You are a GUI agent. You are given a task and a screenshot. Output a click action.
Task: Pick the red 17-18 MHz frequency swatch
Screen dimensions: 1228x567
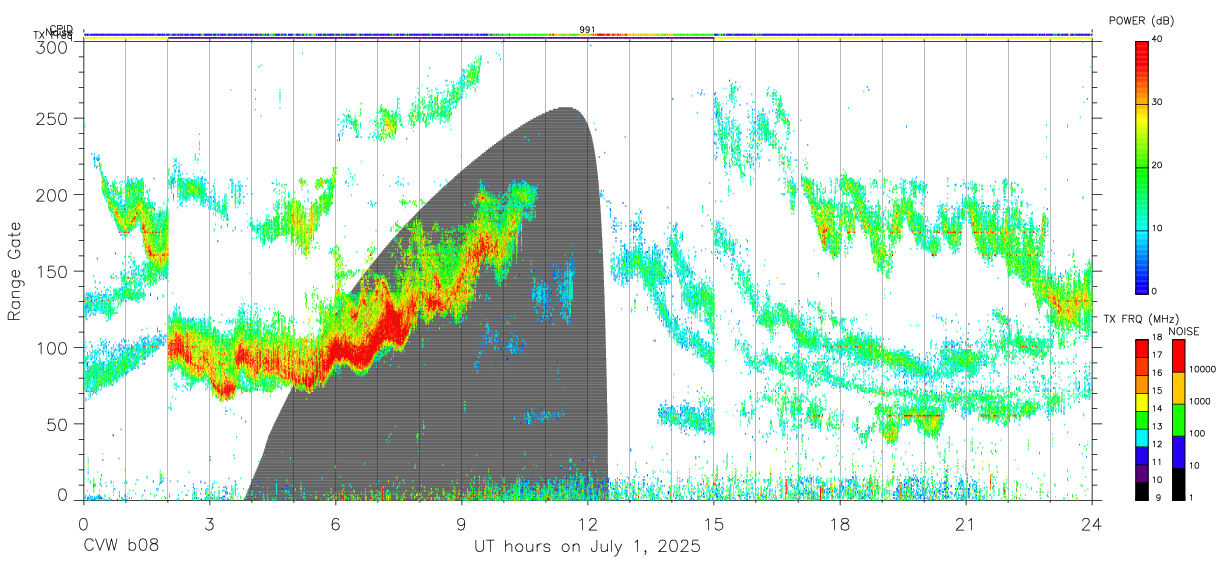(x=1141, y=348)
